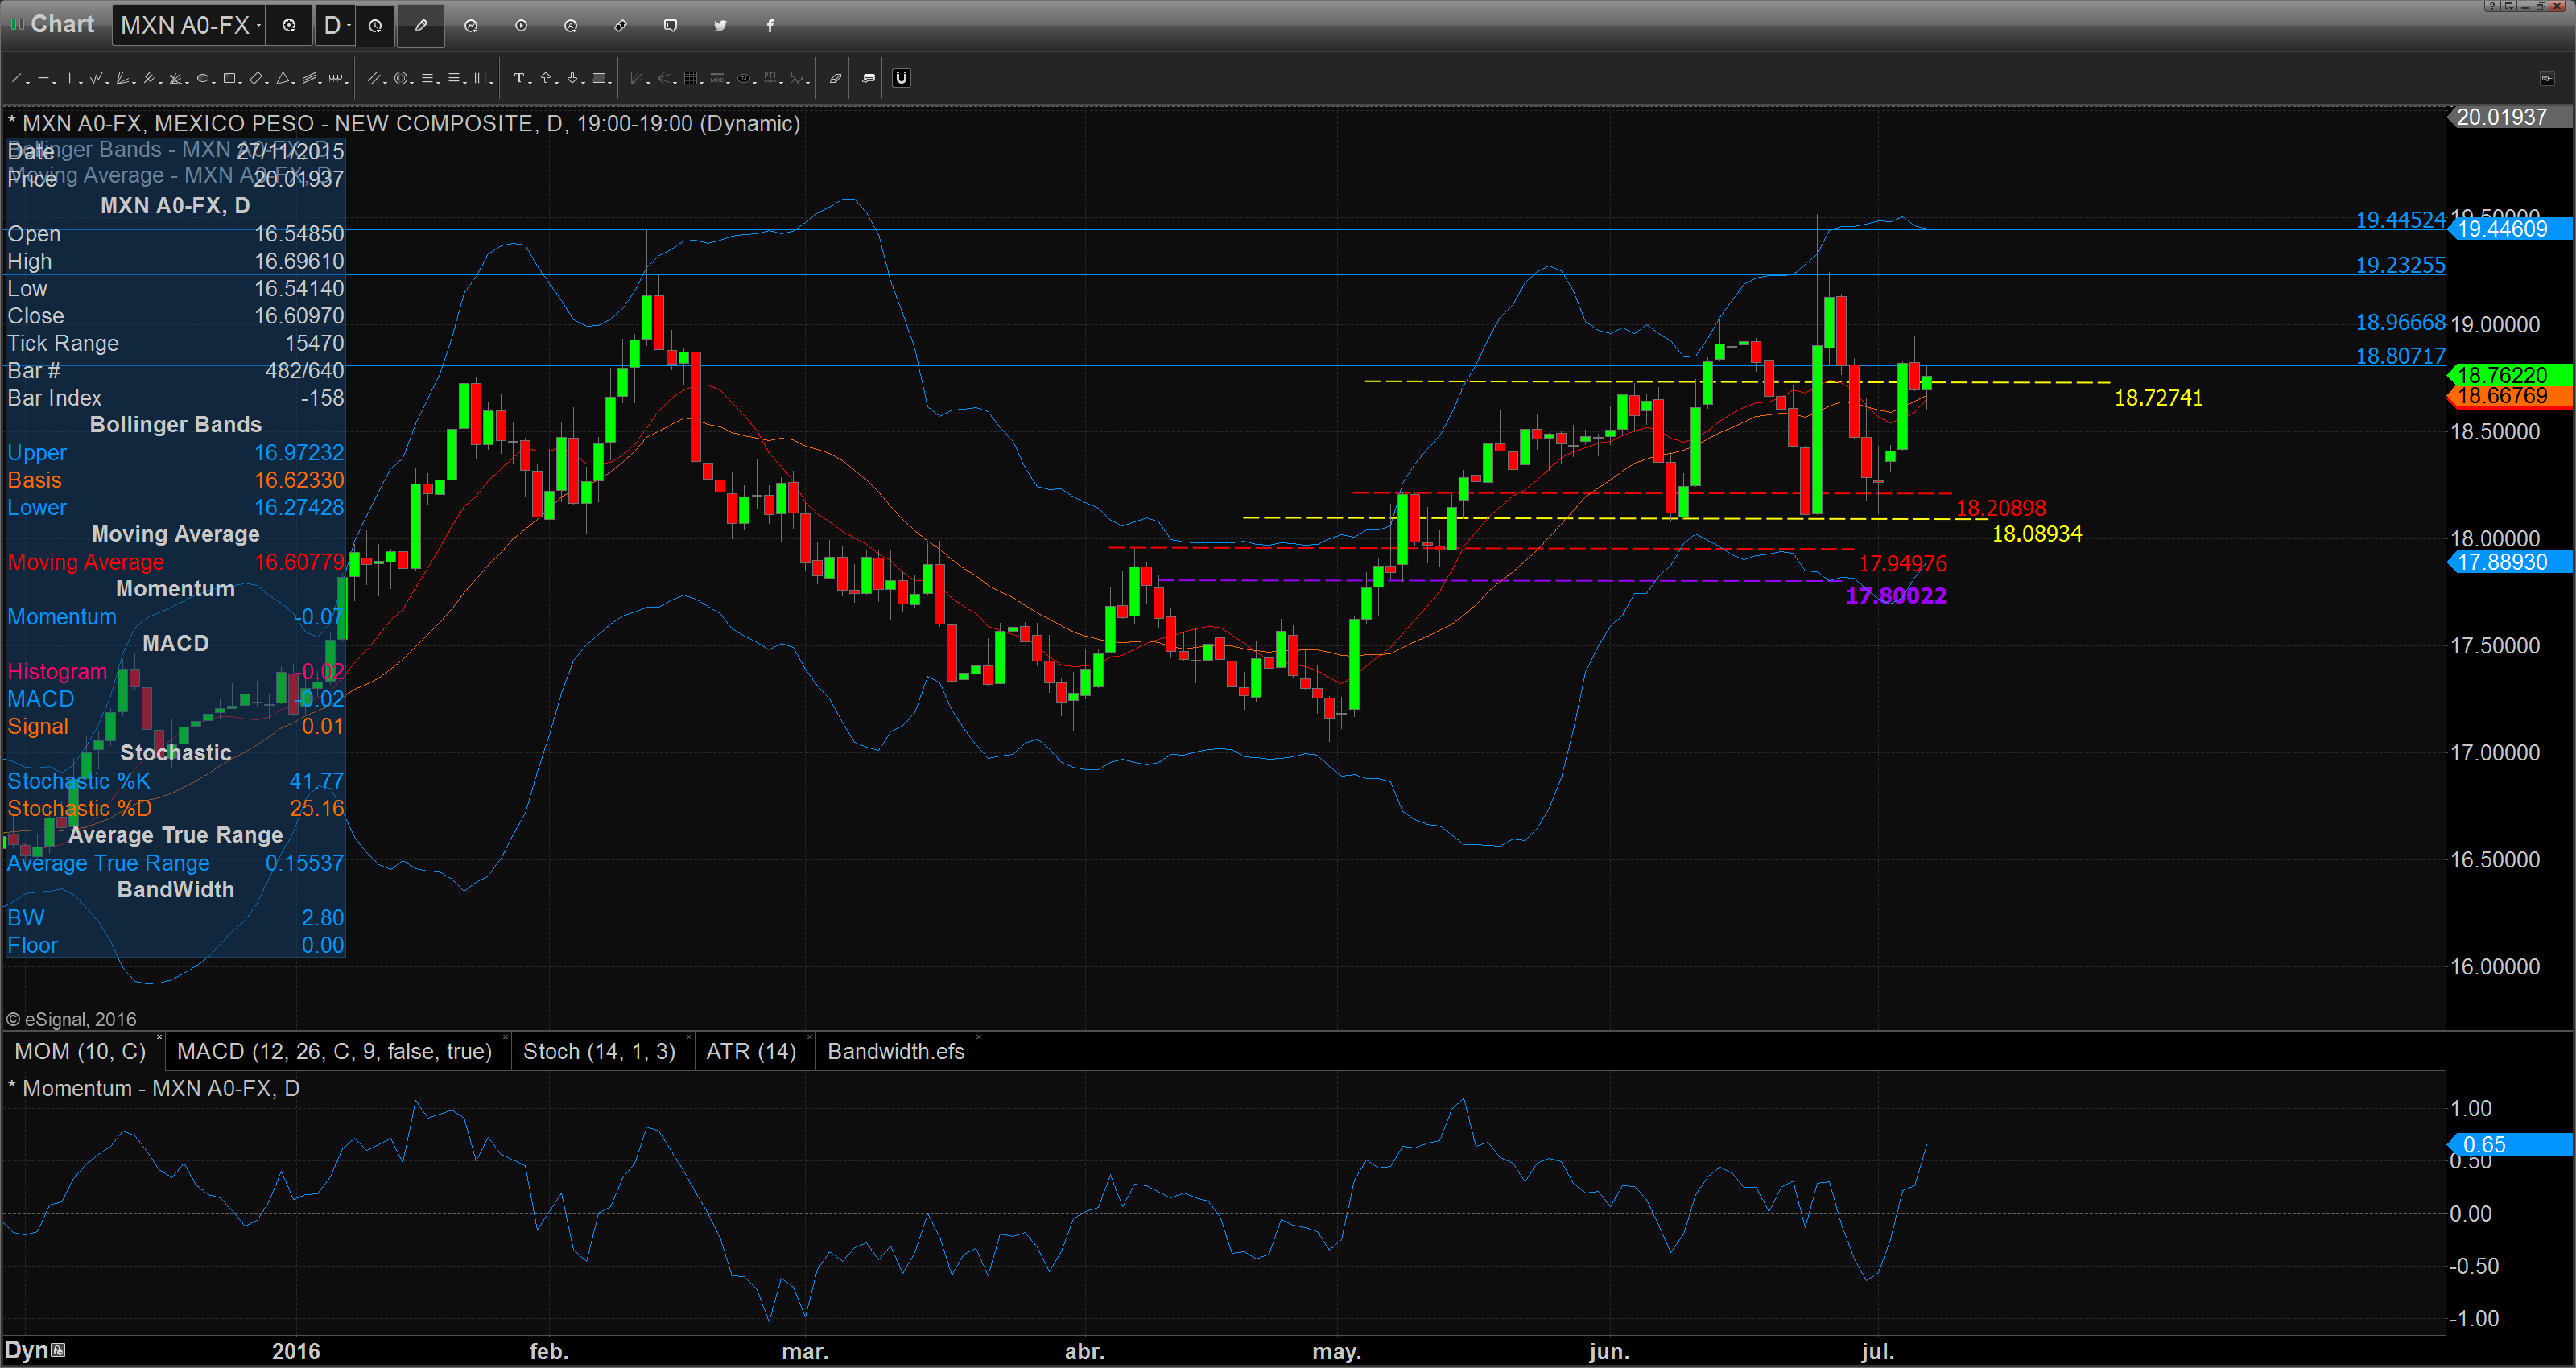Click the yellow 18.72741 level label
This screenshot has width=2576, height=1368.
coord(2159,398)
